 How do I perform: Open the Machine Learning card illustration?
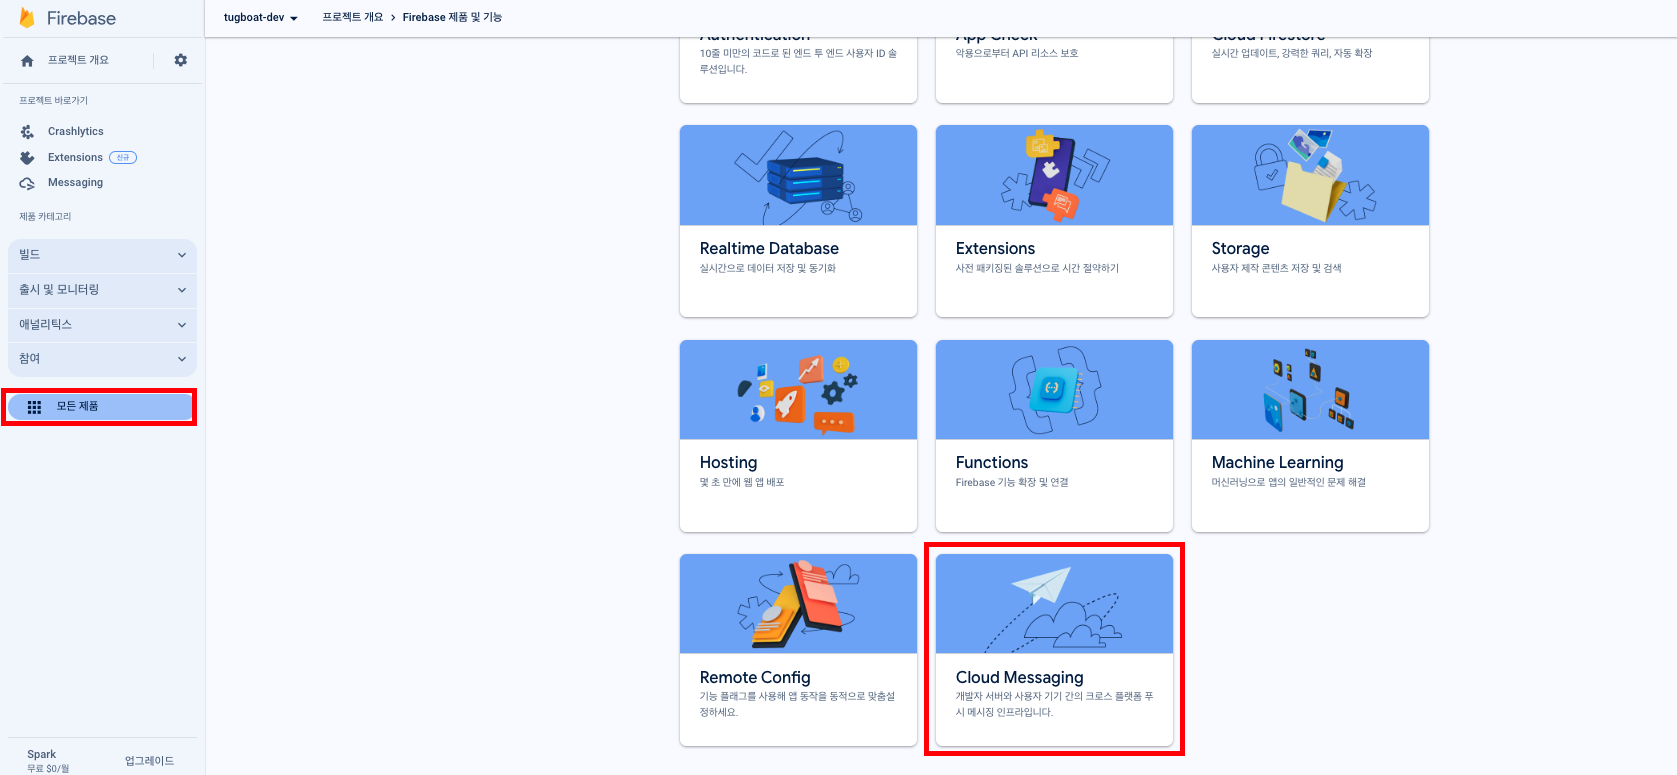(x=1310, y=390)
